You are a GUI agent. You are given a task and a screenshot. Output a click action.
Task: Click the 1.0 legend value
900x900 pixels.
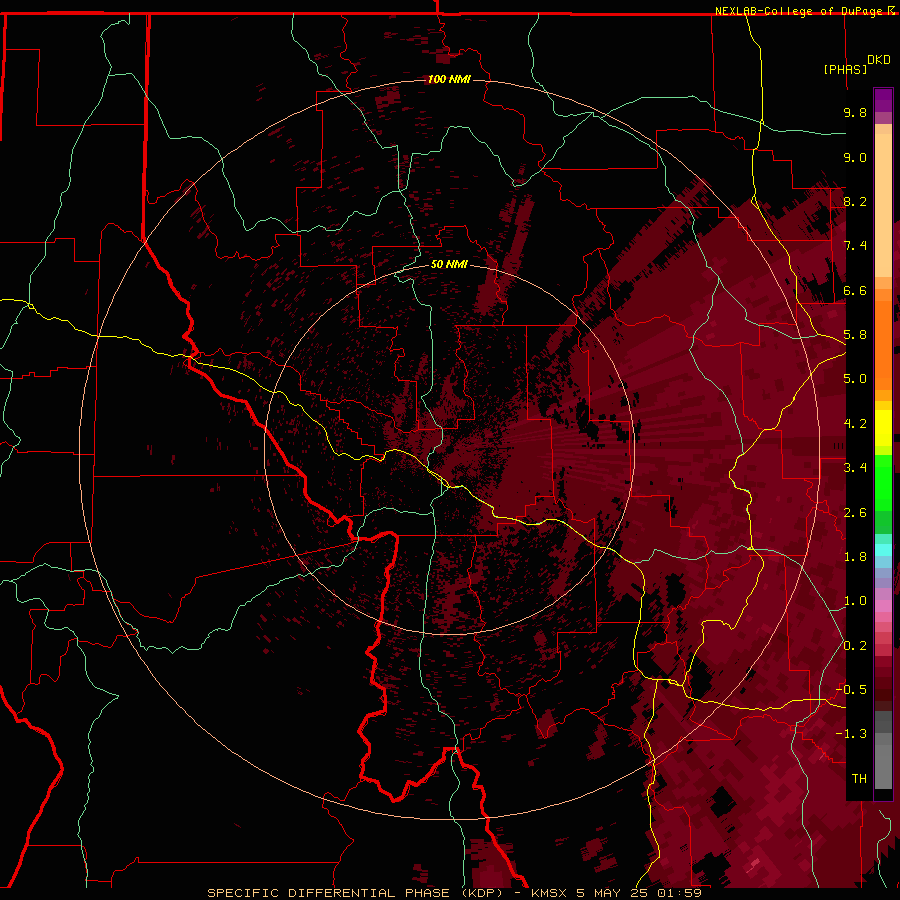(855, 601)
